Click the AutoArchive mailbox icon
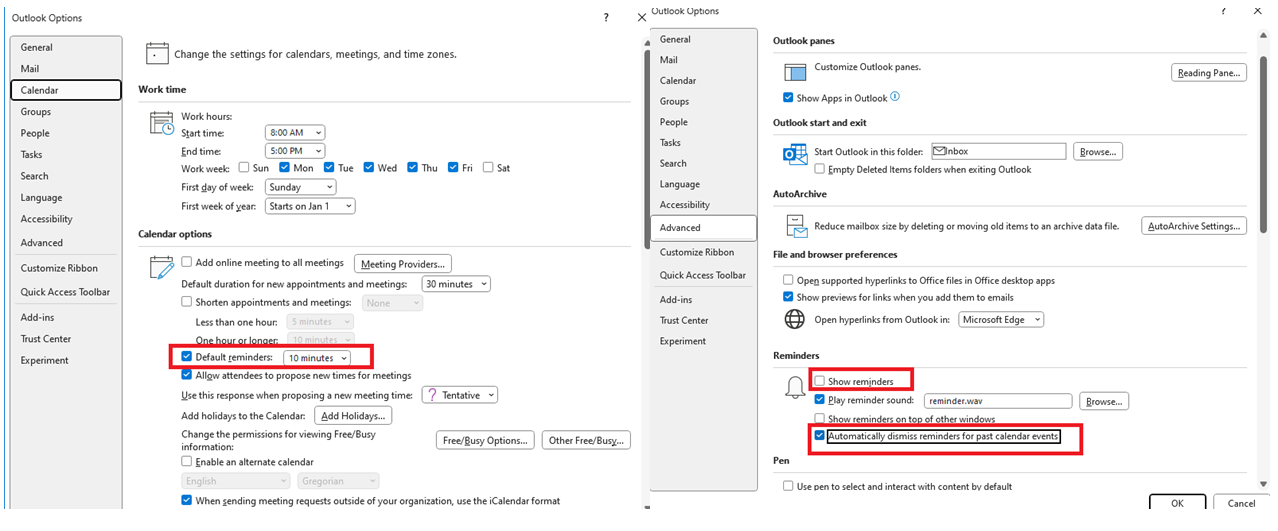Viewport: 1278px width, 531px height. pyautogui.click(x=795, y=225)
